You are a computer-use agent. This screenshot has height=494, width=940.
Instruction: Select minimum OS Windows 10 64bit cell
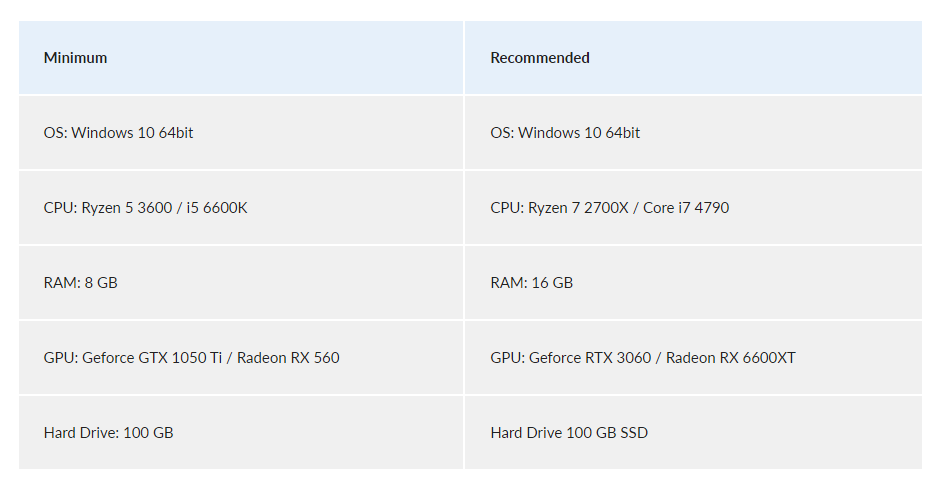pos(241,132)
